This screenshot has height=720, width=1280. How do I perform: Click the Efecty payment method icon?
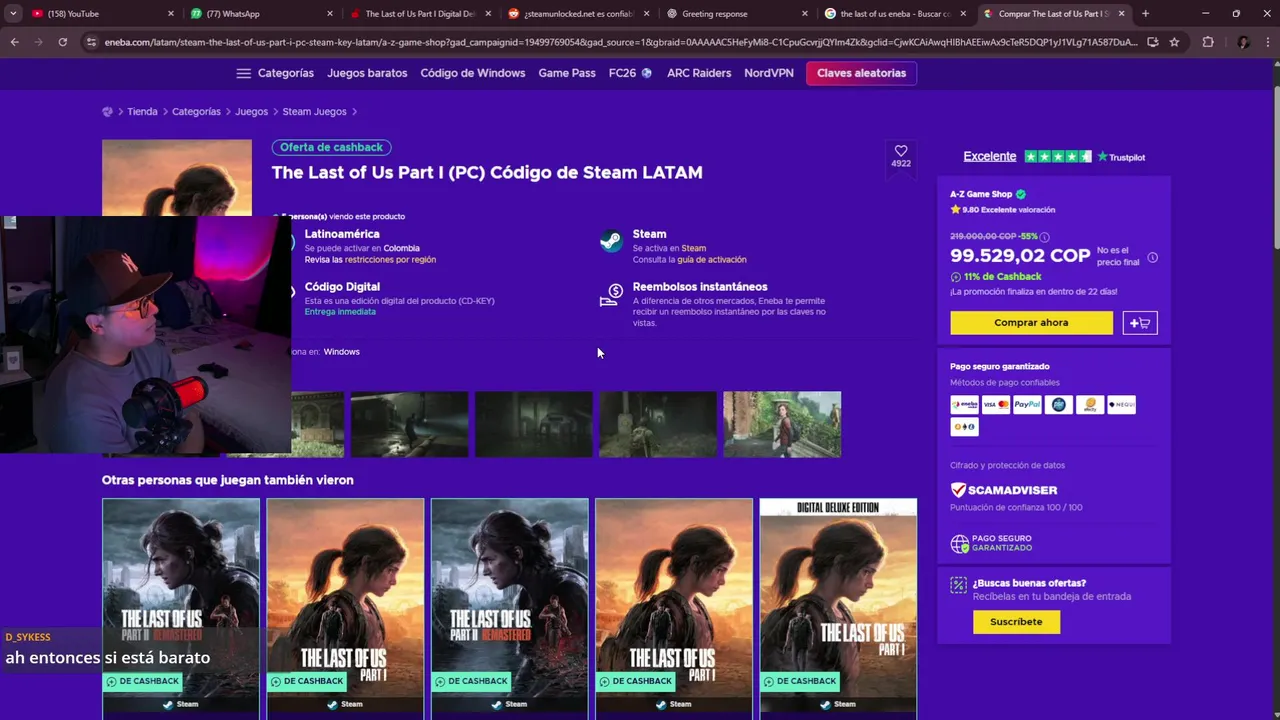tap(1090, 405)
